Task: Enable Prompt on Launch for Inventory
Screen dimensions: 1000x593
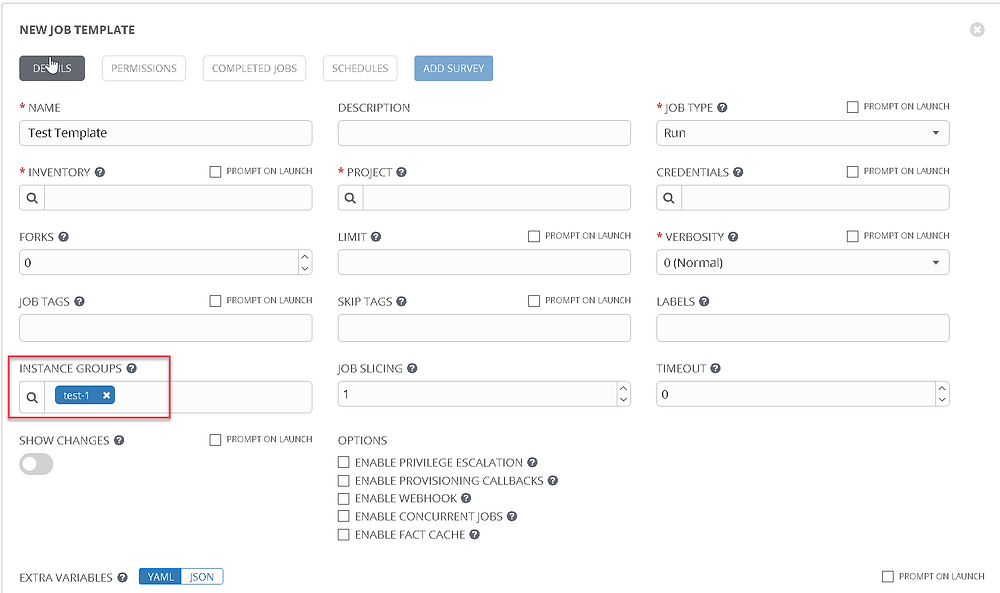Action: [215, 172]
